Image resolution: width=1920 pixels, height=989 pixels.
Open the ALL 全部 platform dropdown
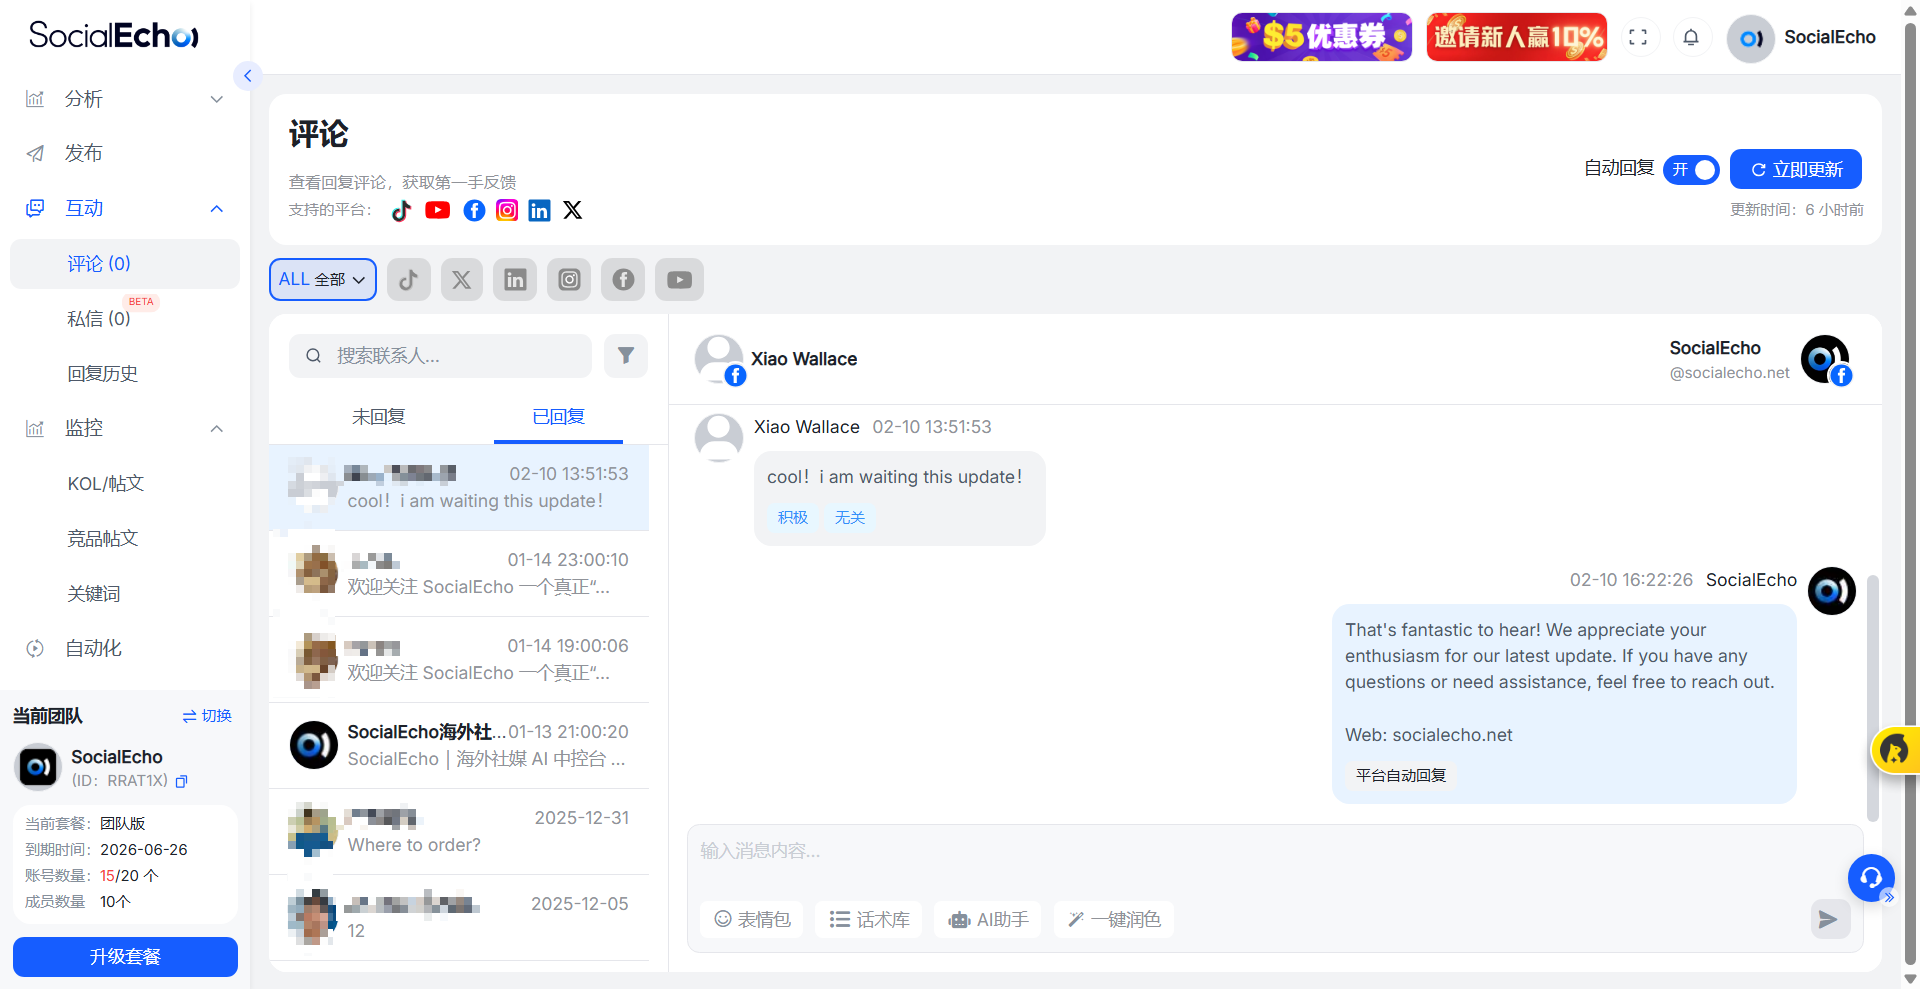point(323,280)
